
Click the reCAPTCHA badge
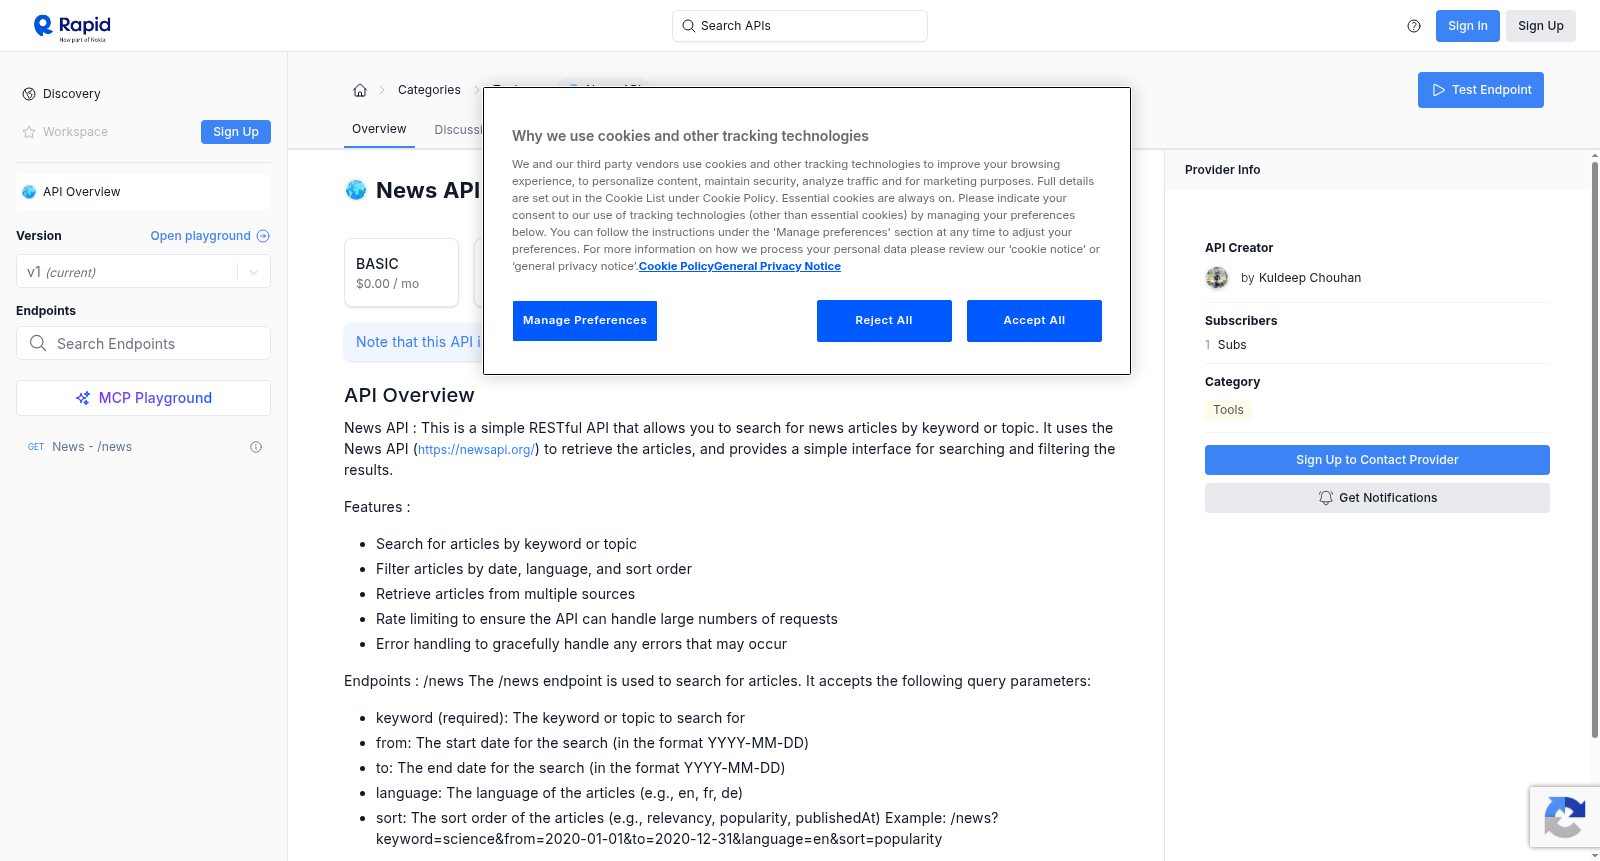coord(1565,817)
